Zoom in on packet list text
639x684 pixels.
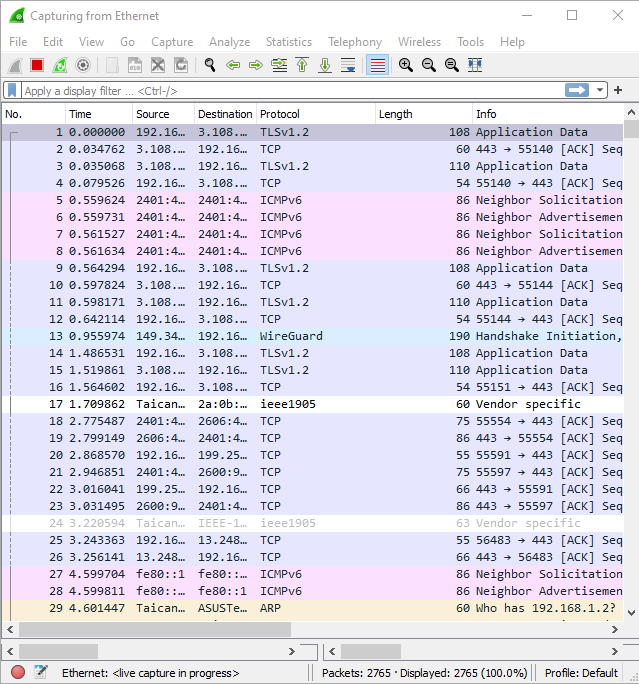406,65
